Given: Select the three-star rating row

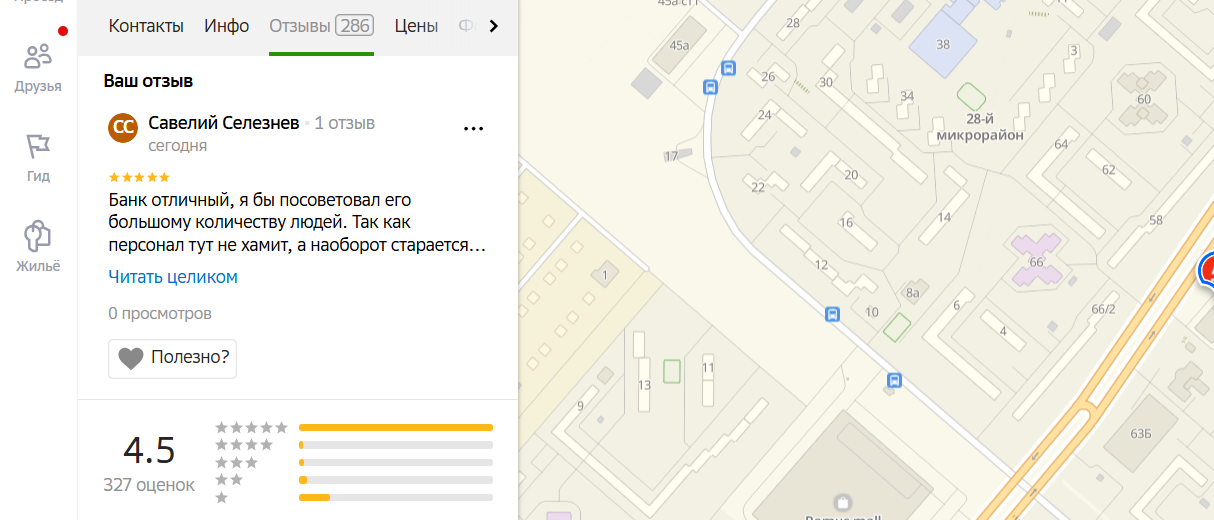Looking at the screenshot, I should point(354,462).
